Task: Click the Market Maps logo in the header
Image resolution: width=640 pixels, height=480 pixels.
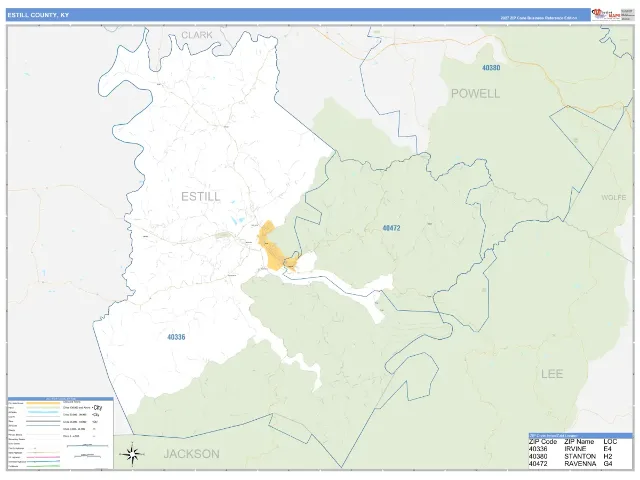Action: tap(606, 14)
